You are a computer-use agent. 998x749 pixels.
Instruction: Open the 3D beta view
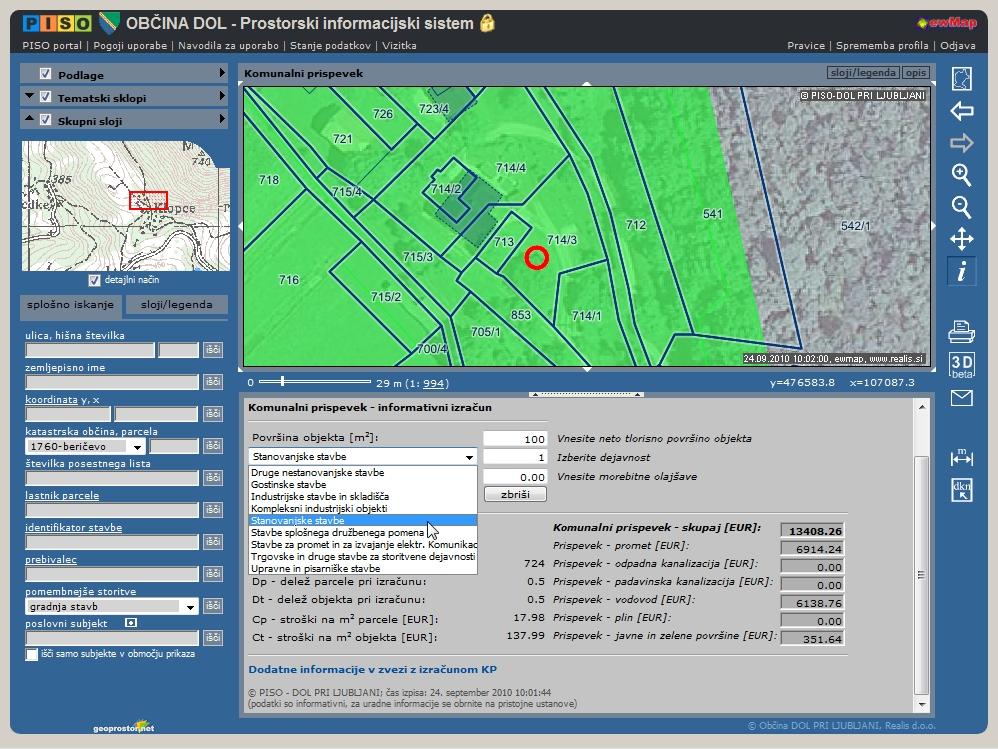[x=961, y=364]
